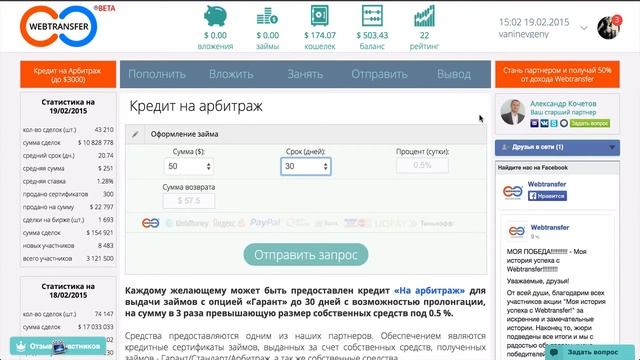Click the Webtransfer logo in the Facebook widget
Image resolution: width=640 pixels, height=360 pixels.
coord(513,191)
